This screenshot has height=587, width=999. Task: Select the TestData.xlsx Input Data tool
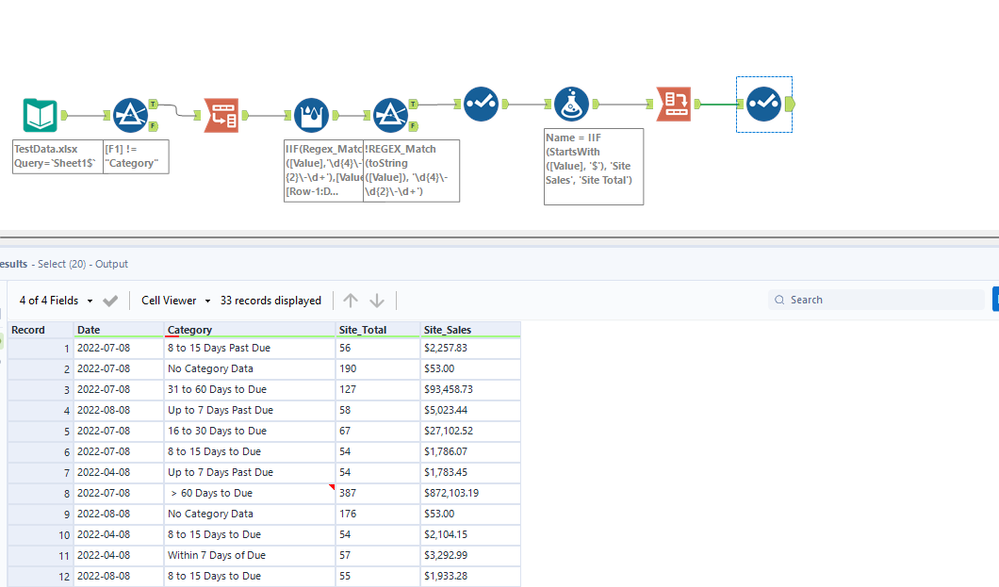tap(40, 115)
